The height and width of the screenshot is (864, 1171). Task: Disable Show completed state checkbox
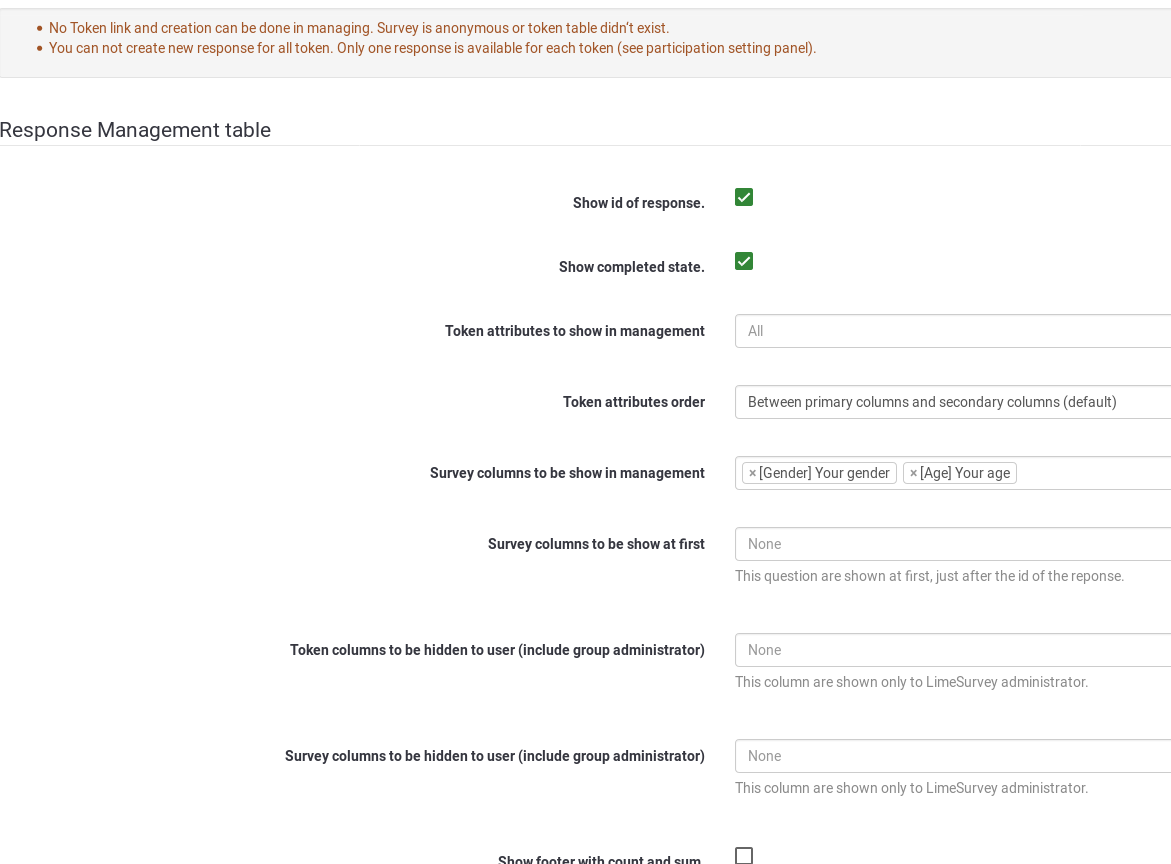(x=744, y=261)
